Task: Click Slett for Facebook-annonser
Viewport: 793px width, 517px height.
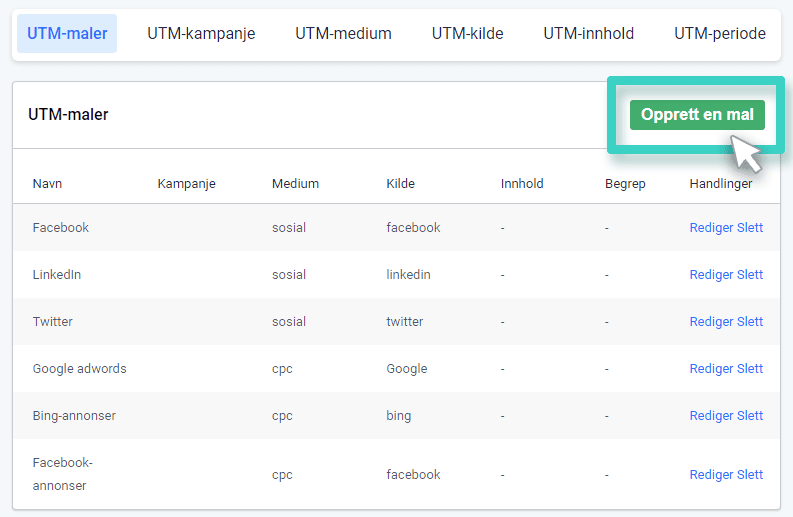Action: coord(750,475)
